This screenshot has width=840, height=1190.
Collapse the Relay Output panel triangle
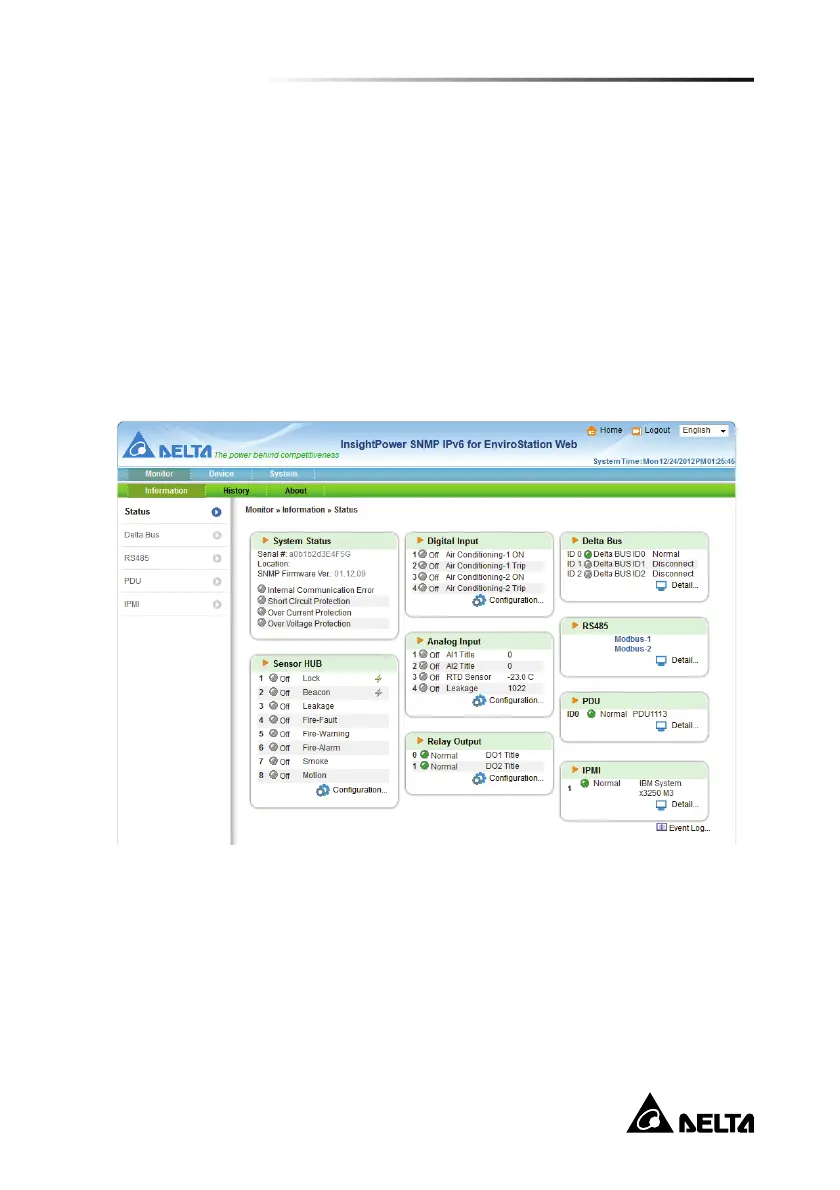click(420, 741)
